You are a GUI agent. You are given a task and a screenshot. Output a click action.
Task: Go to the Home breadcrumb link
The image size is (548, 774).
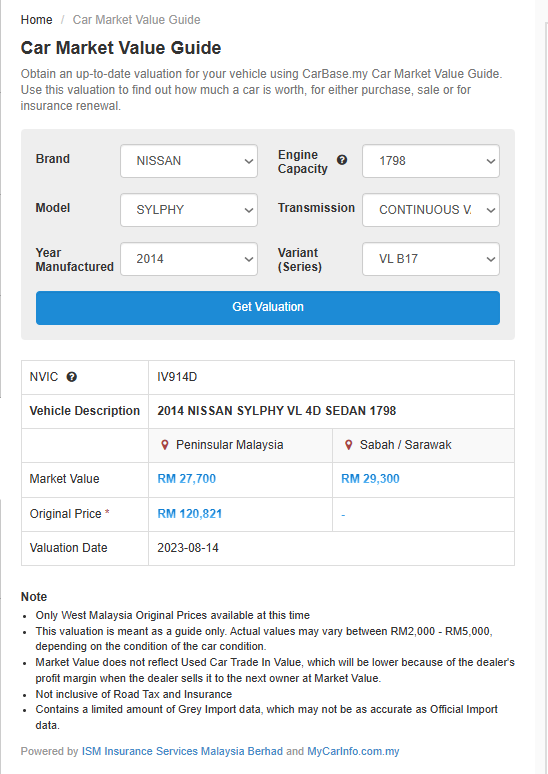coord(37,20)
